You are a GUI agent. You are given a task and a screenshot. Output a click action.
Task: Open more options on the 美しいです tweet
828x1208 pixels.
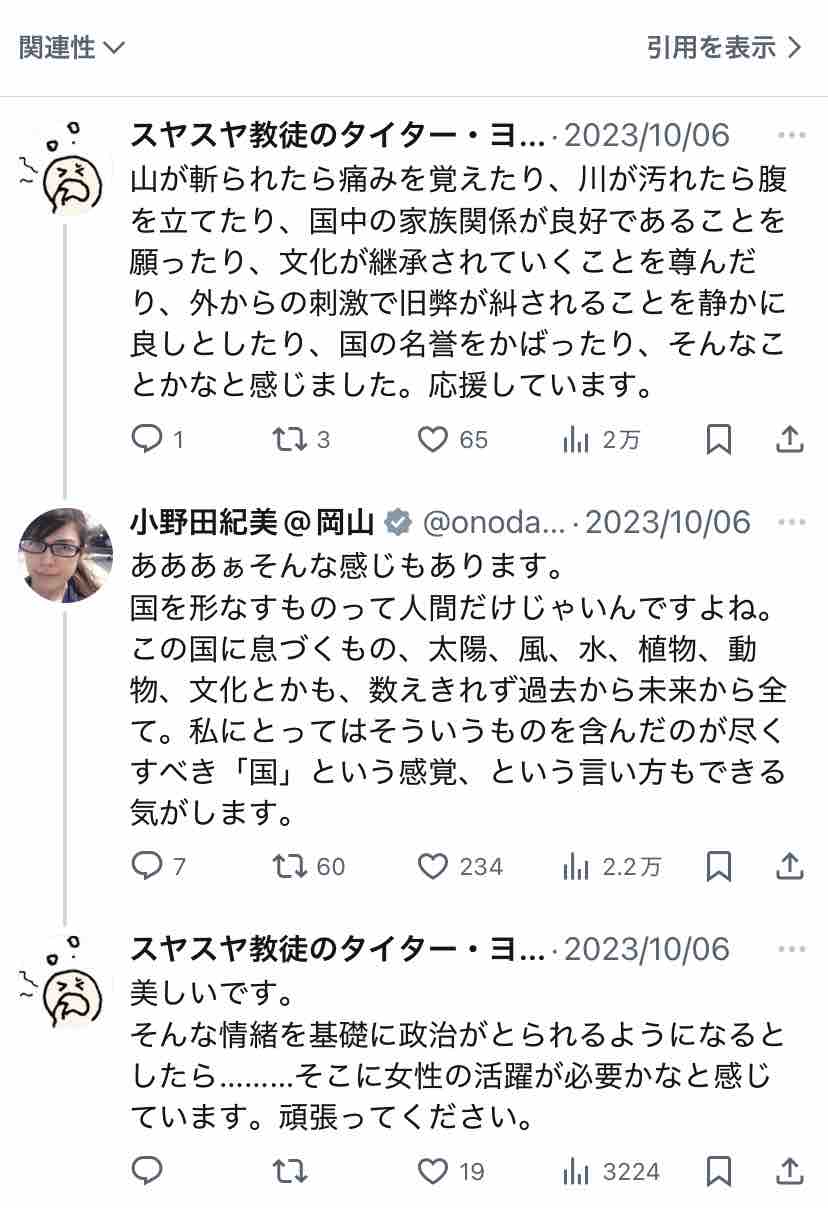tap(791, 949)
